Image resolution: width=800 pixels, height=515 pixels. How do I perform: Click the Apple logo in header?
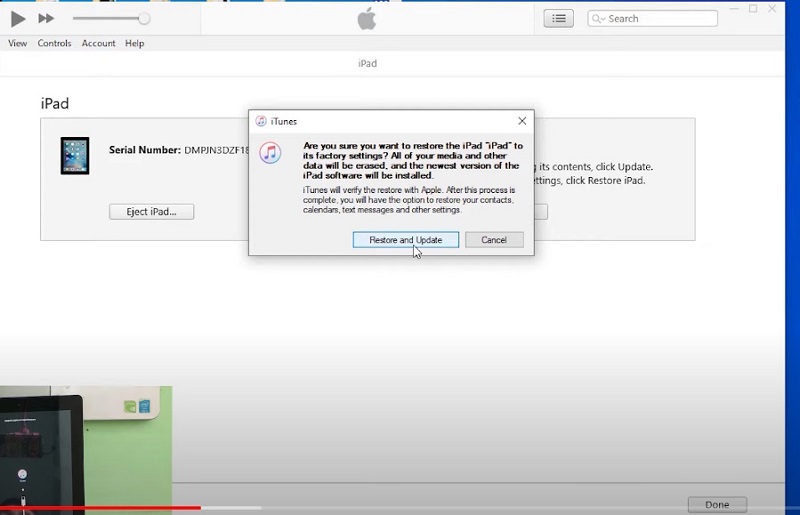[x=367, y=19]
